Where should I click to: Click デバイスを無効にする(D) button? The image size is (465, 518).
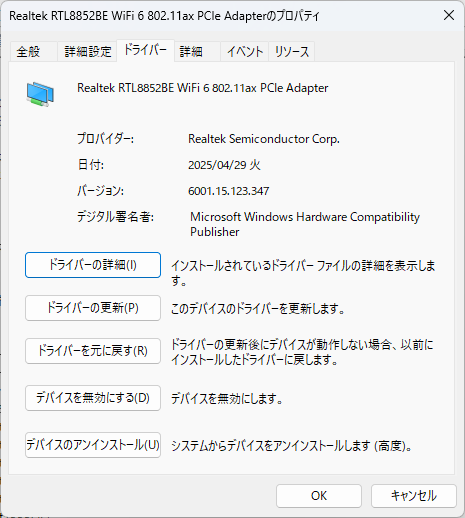pyautogui.click(x=93, y=398)
